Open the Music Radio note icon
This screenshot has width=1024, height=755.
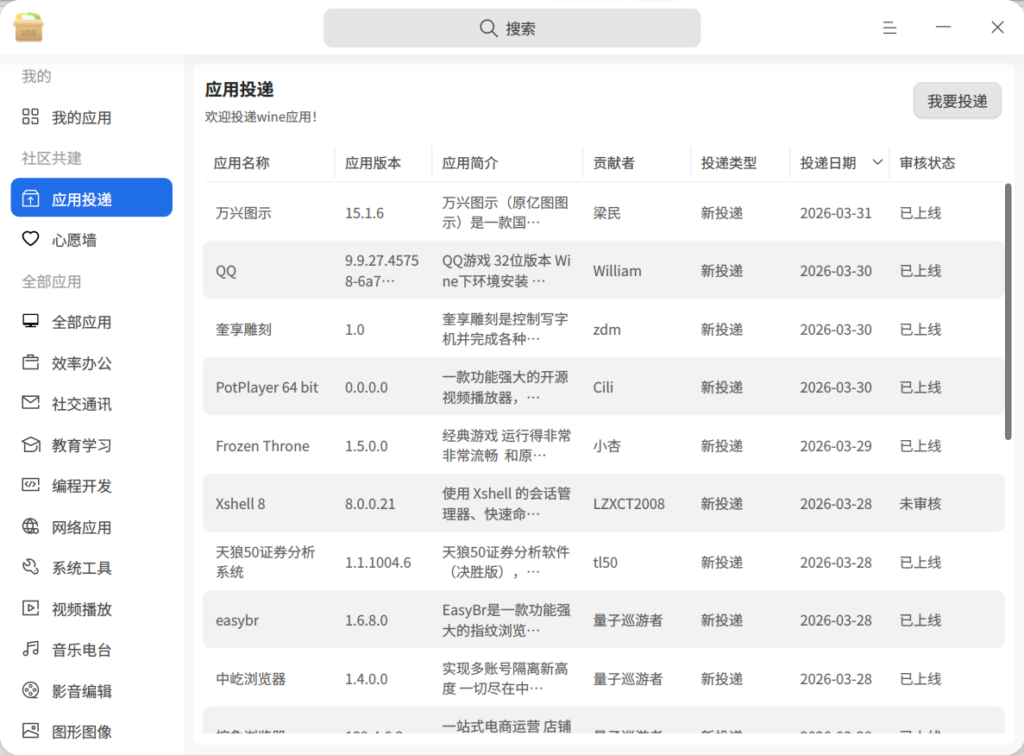click(31, 650)
